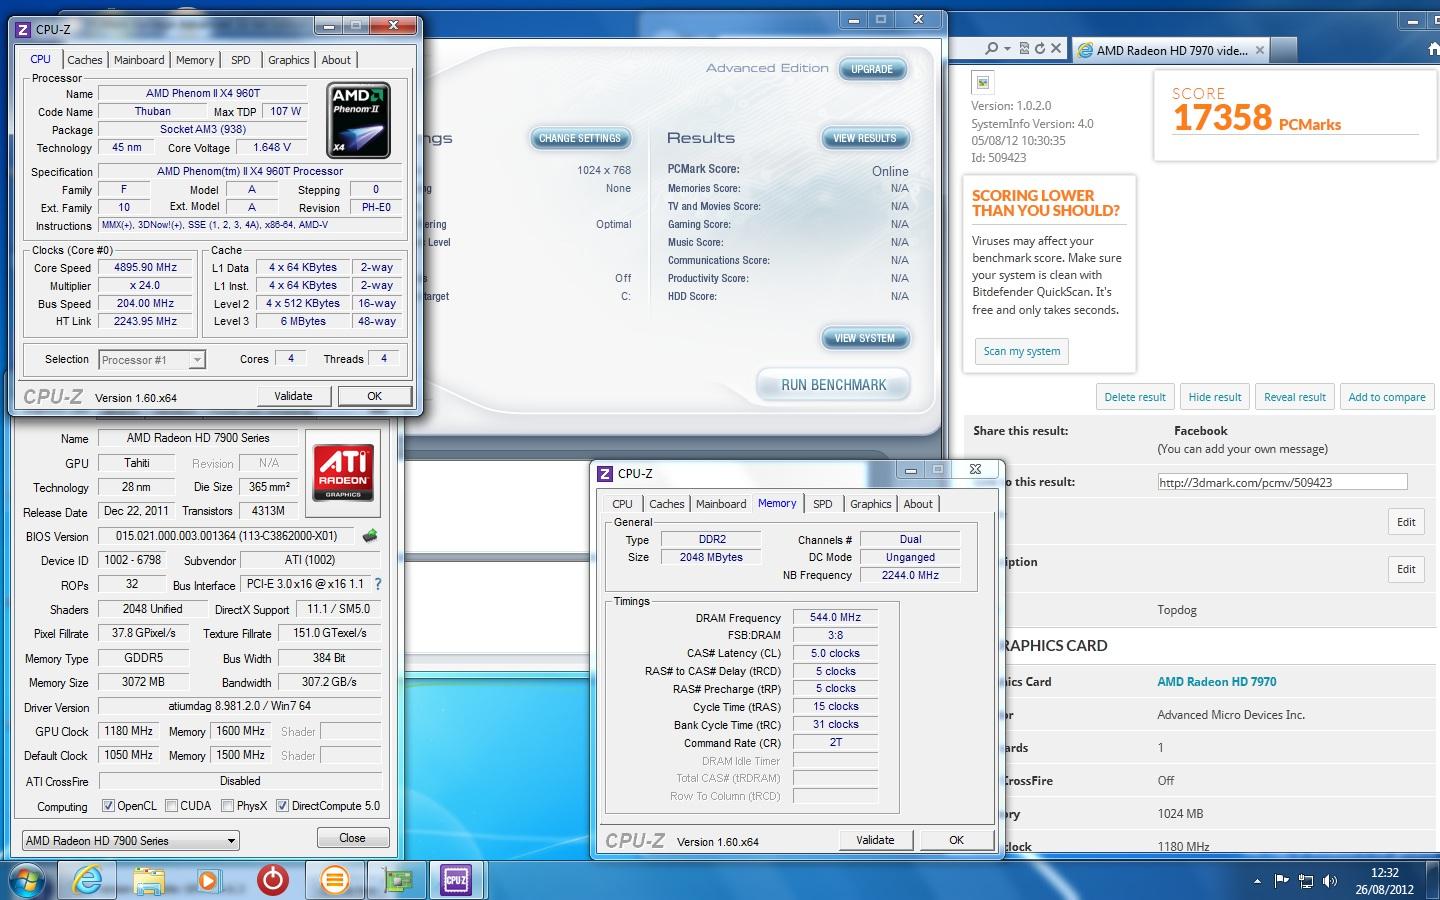This screenshot has width=1440, height=900.
Task: Click OK in the CPU-Z processor window
Action: click(374, 396)
